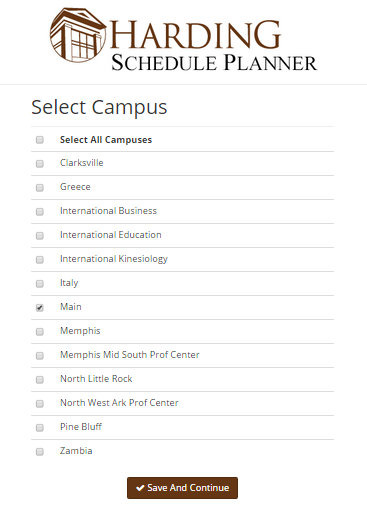Toggle the International Kinesiology checkbox
This screenshot has width=367, height=513.
coord(40,260)
